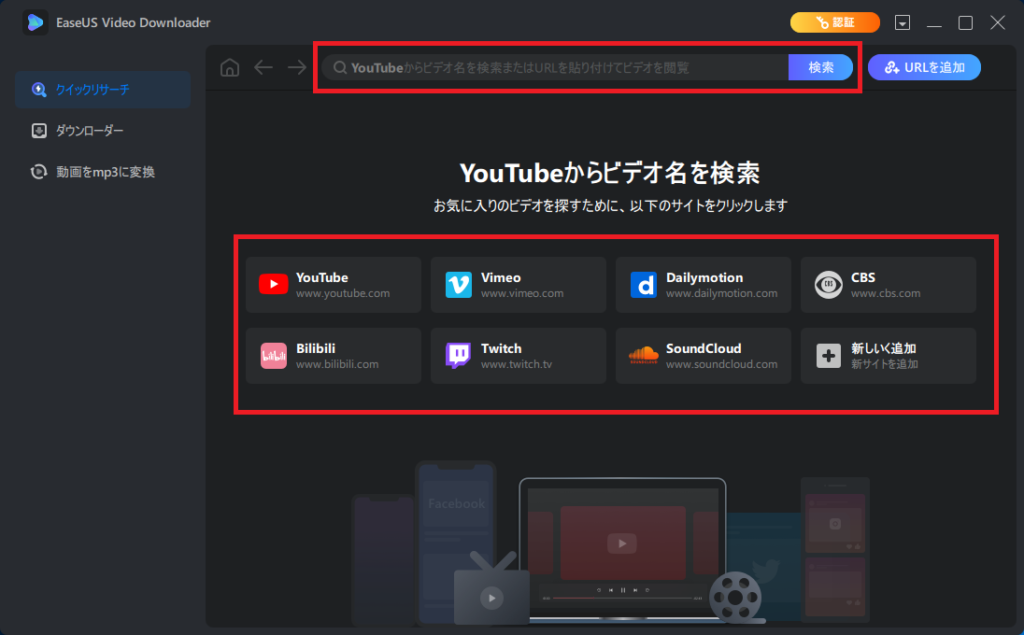The height and width of the screenshot is (635, 1024).
Task: Select the CBS site tile
Action: click(888, 284)
